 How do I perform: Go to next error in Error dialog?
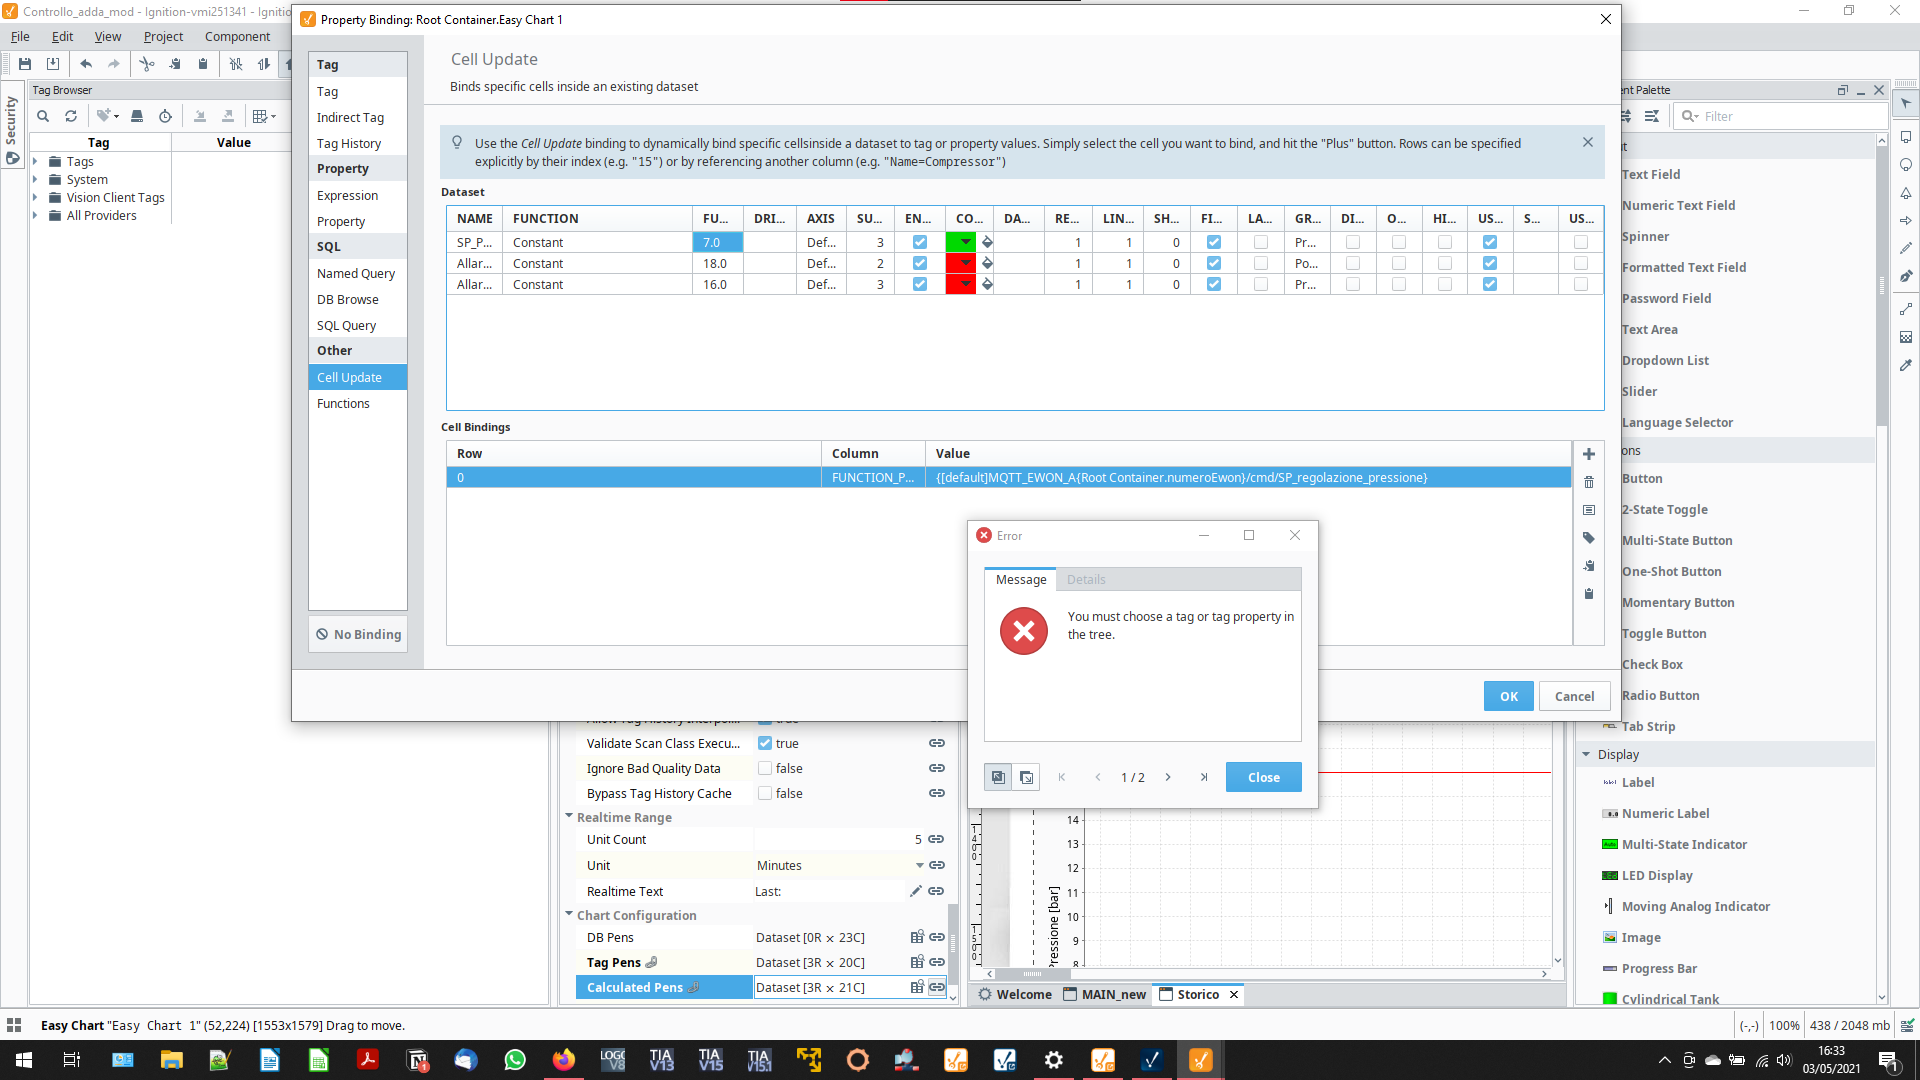(x=1168, y=777)
